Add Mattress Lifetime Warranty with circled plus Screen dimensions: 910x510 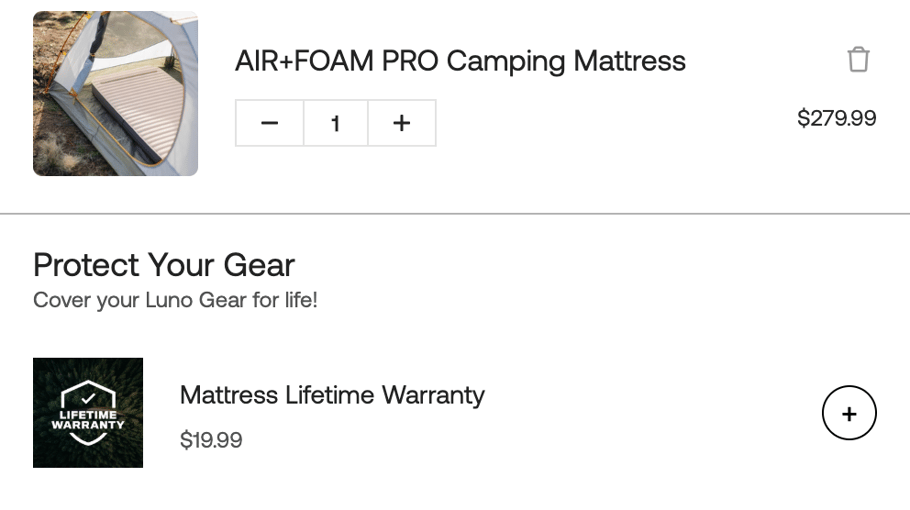849,413
